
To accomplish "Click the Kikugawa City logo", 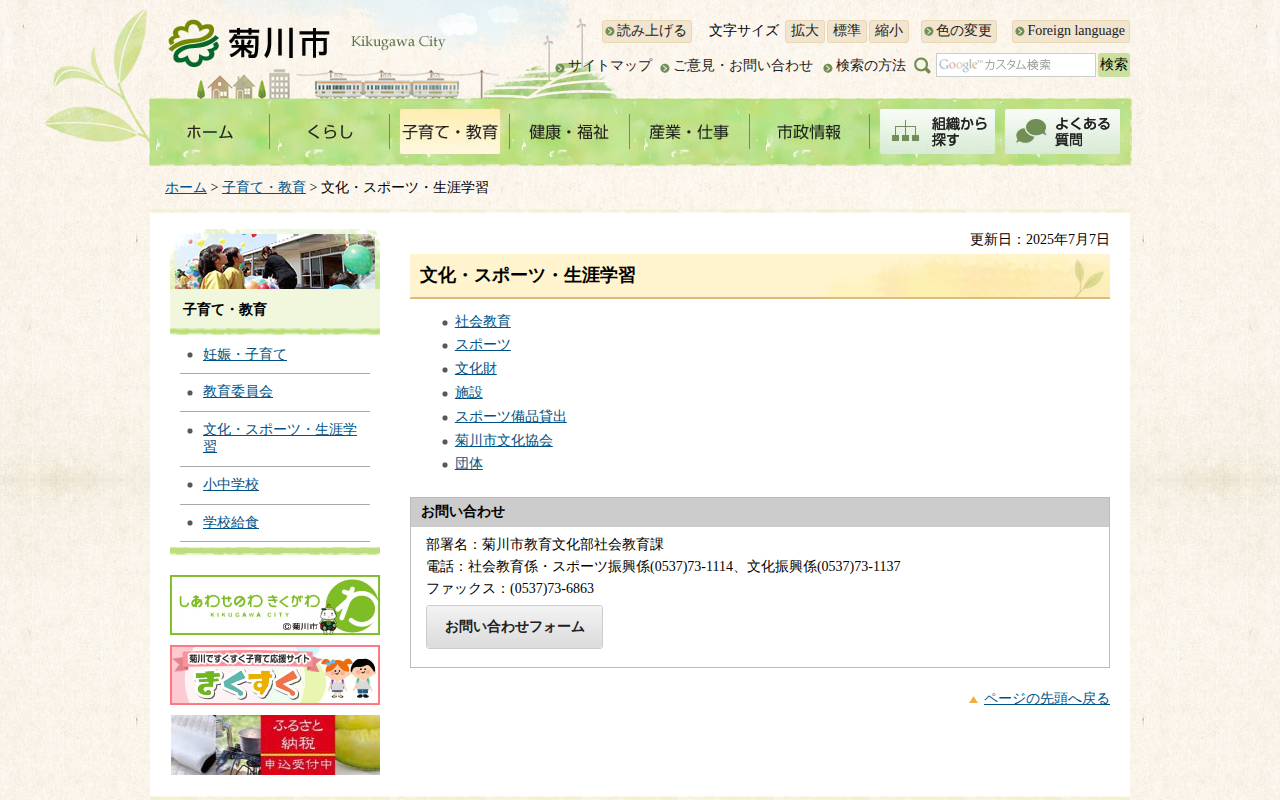I will pos(249,42).
